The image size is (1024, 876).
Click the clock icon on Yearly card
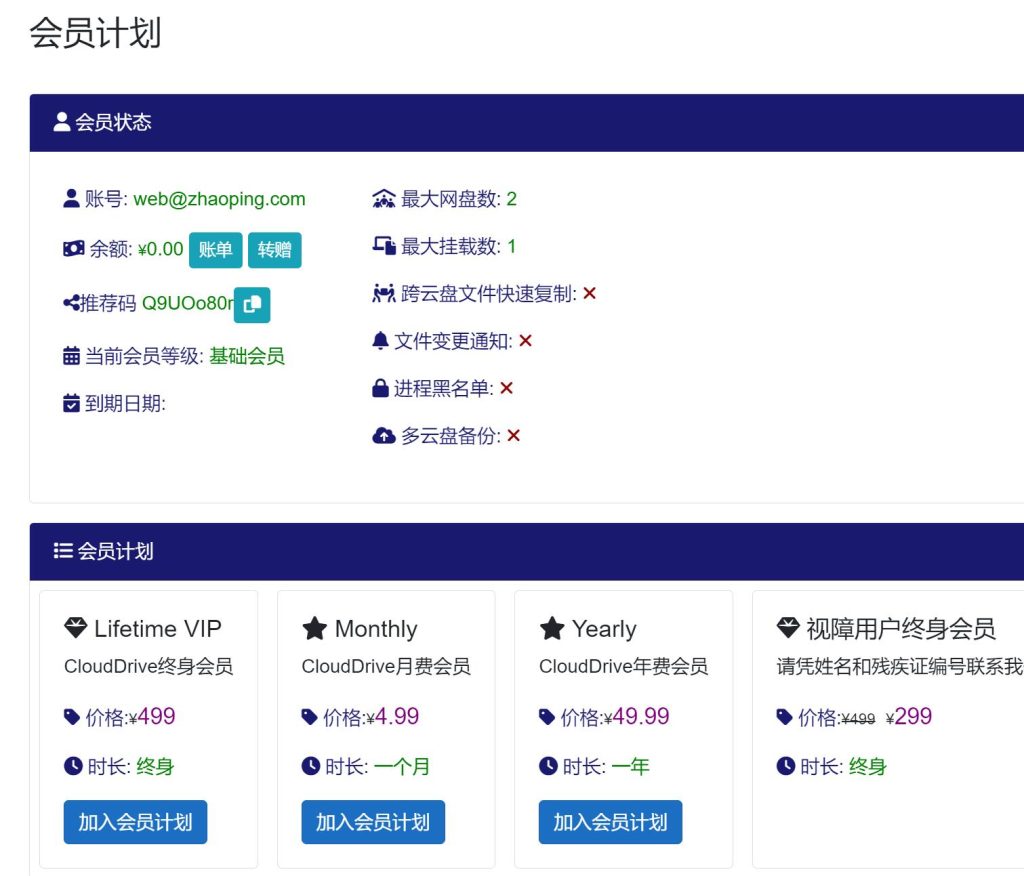[549, 766]
